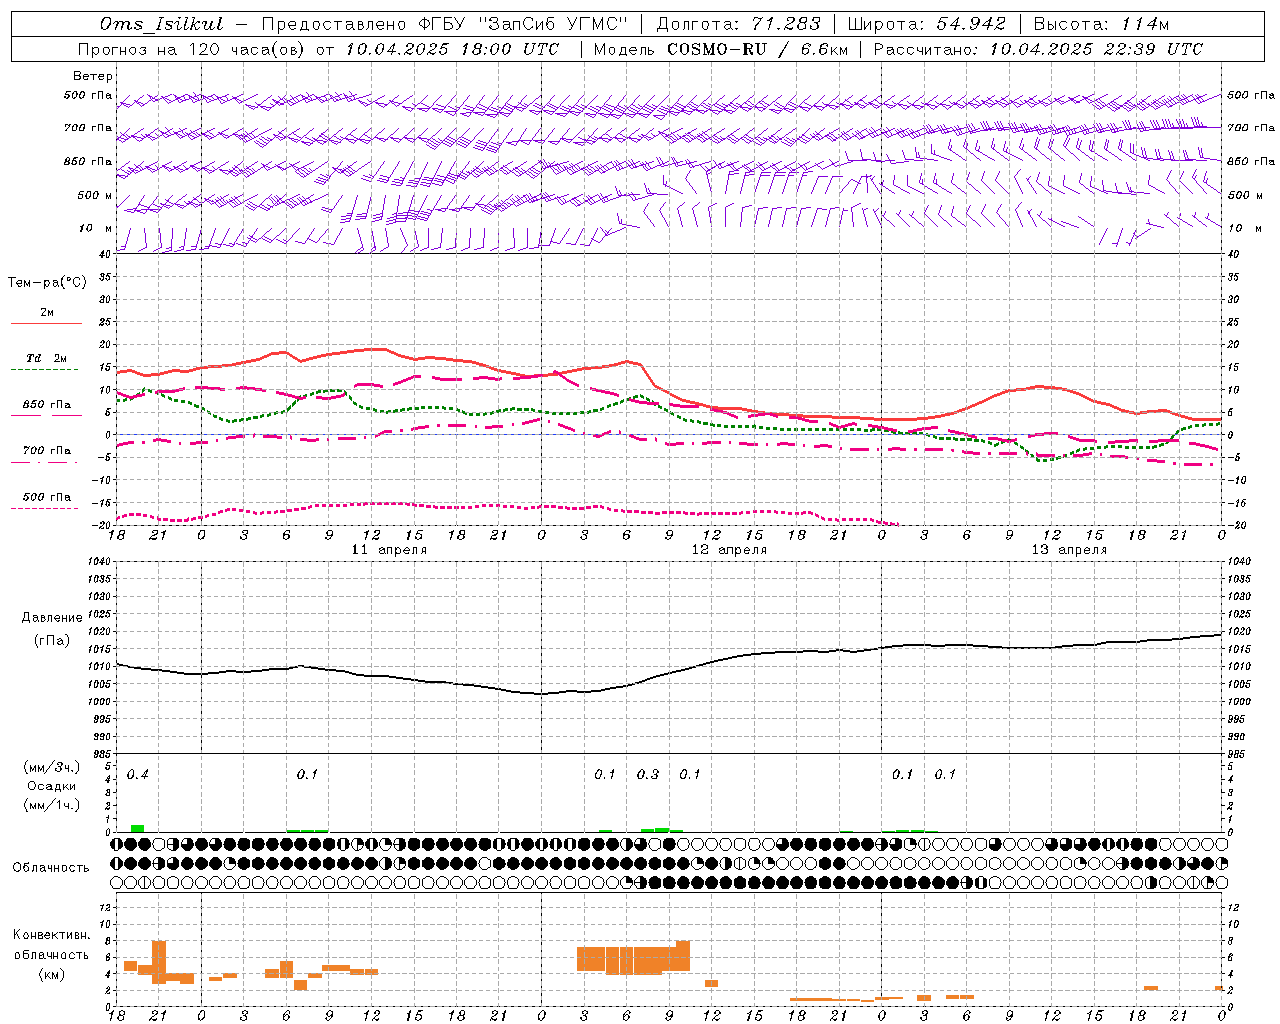The width and height of the screenshot is (1280, 1024).
Task: Click the 13 апреля date label
Action: (1069, 550)
